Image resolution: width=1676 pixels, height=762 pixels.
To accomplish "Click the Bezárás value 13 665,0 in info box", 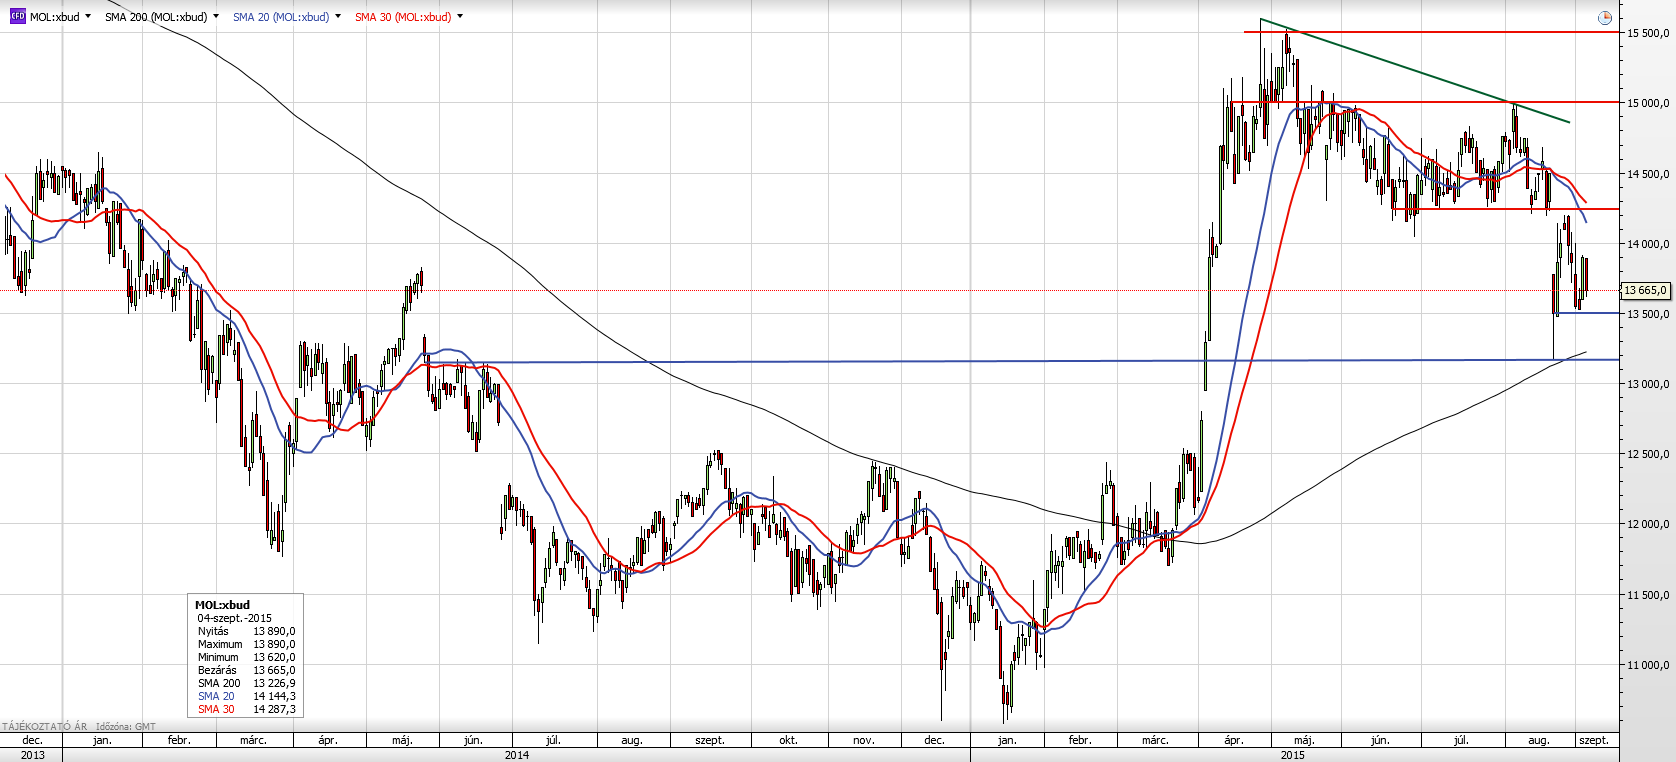I will coord(274,670).
